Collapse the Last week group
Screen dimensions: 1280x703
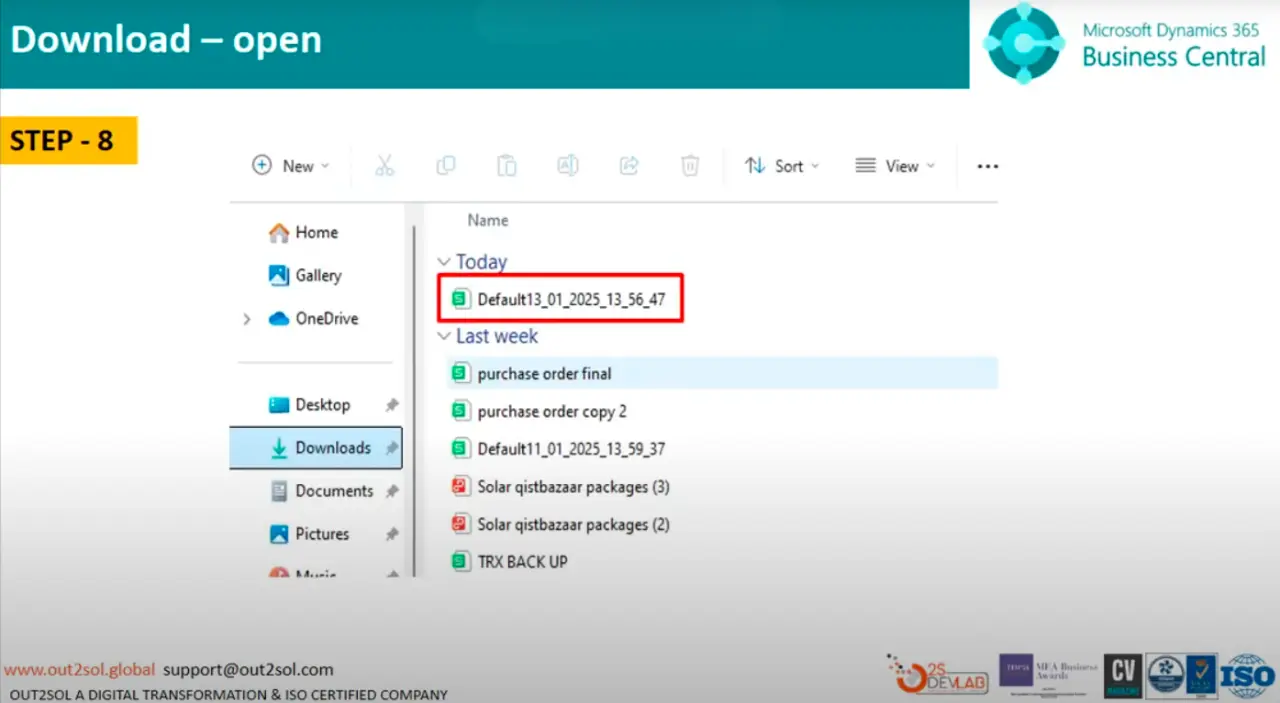point(444,337)
